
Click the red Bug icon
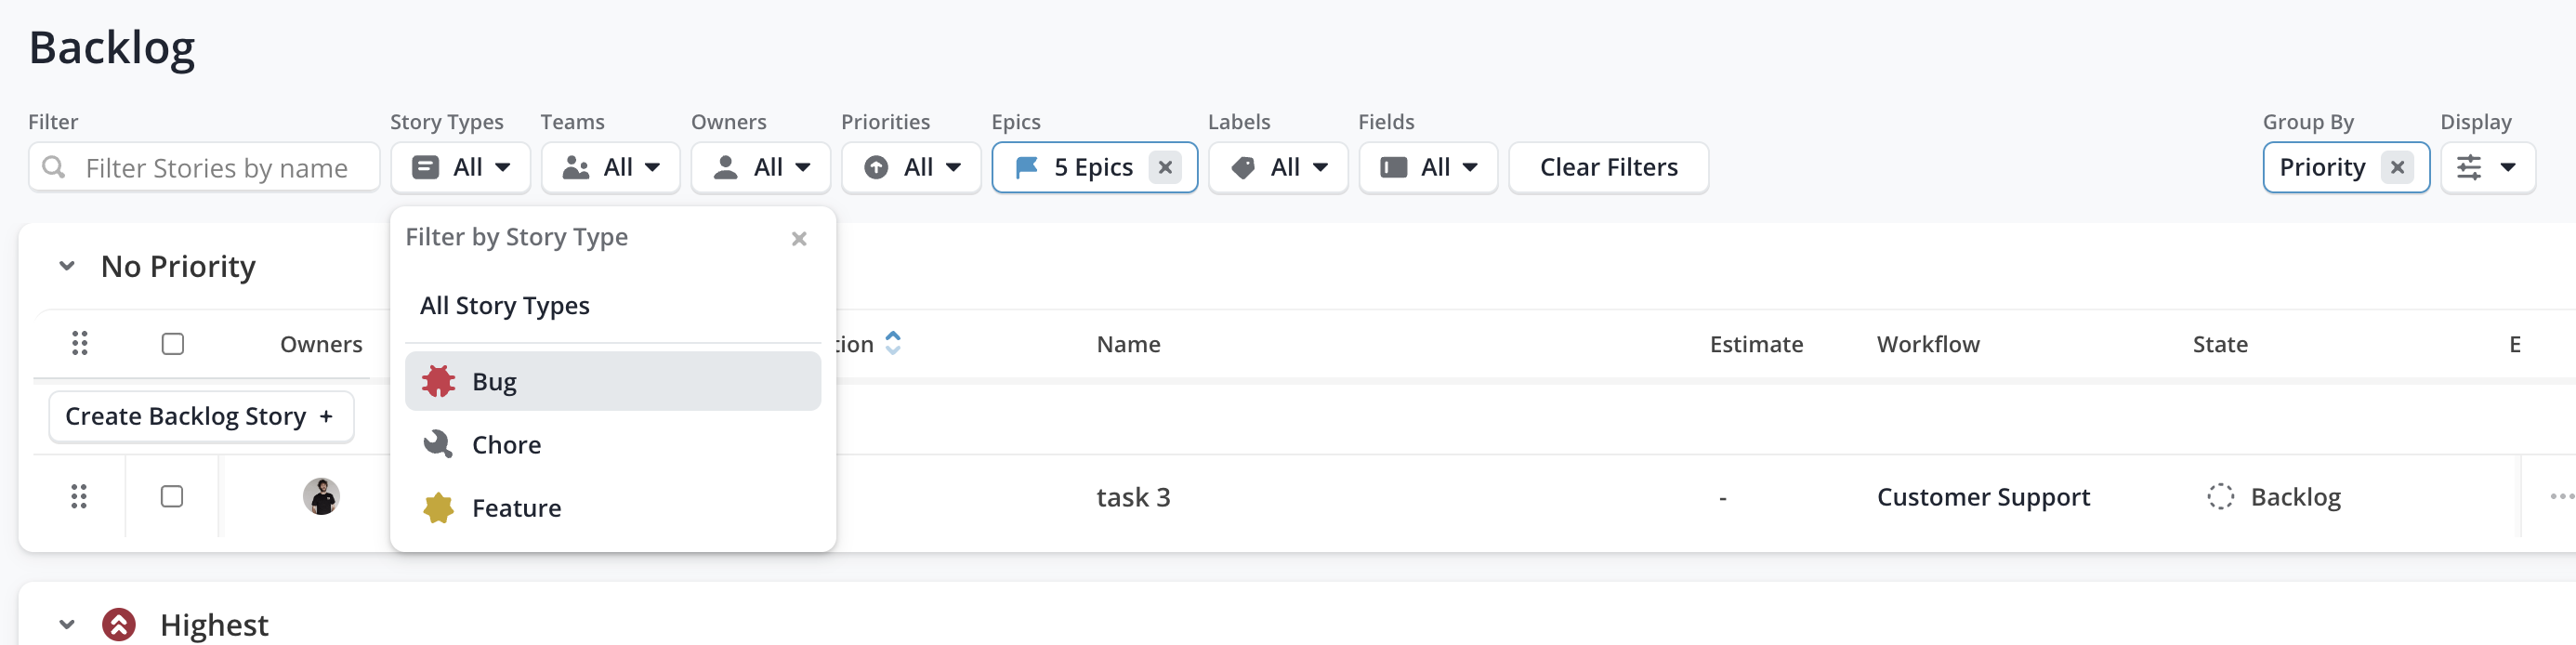438,381
